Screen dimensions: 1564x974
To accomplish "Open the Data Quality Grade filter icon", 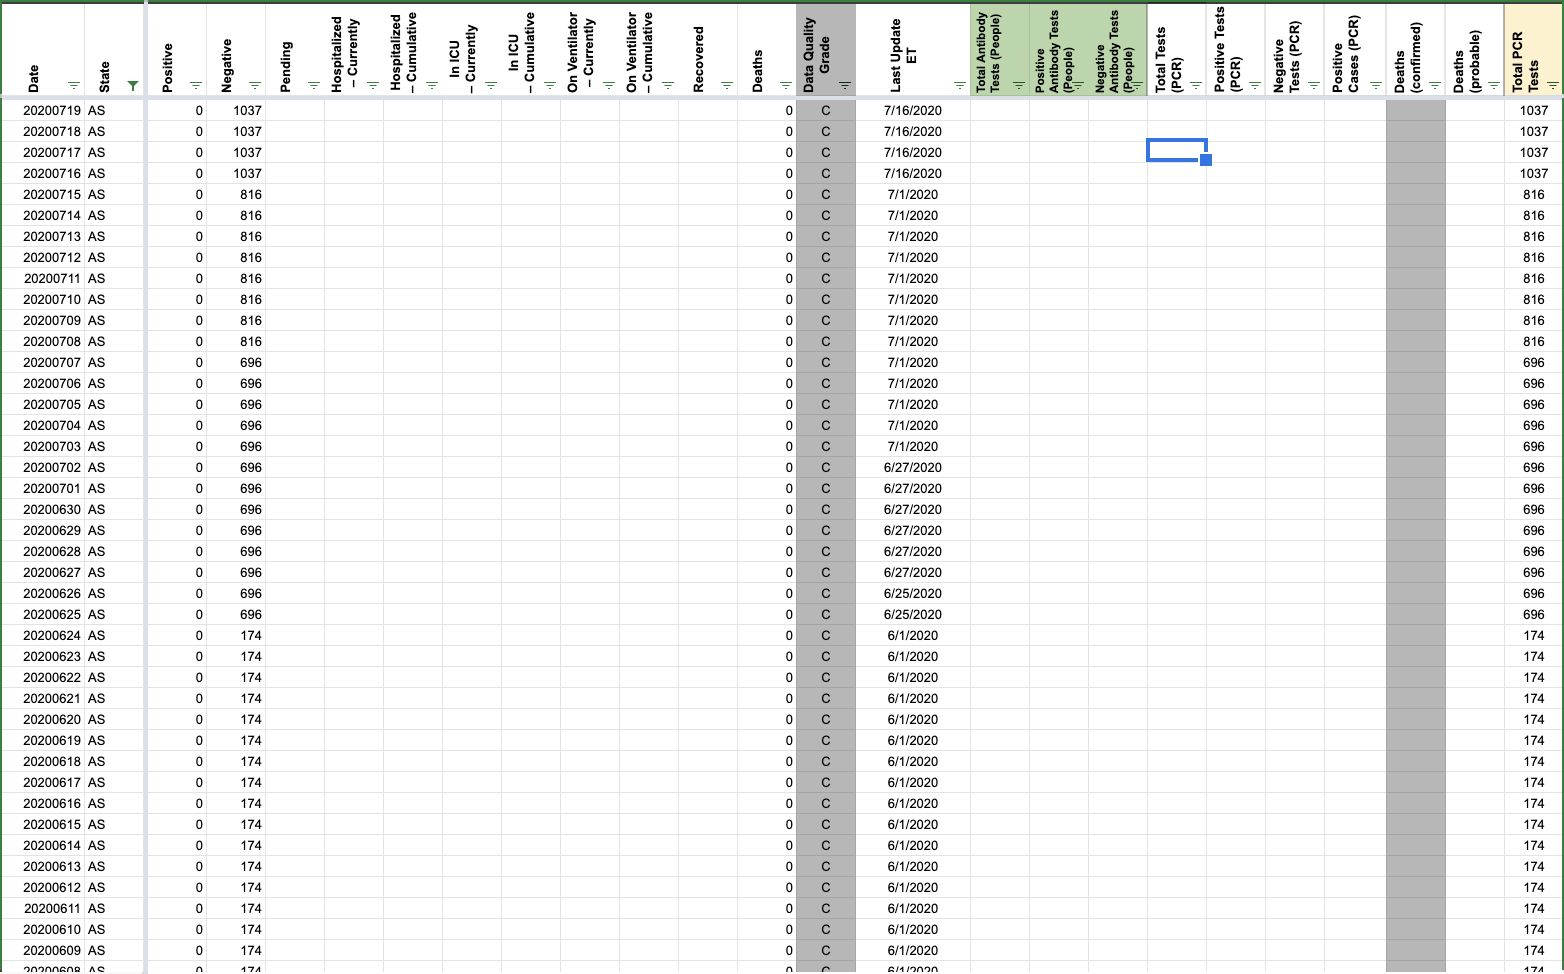I will pos(844,86).
